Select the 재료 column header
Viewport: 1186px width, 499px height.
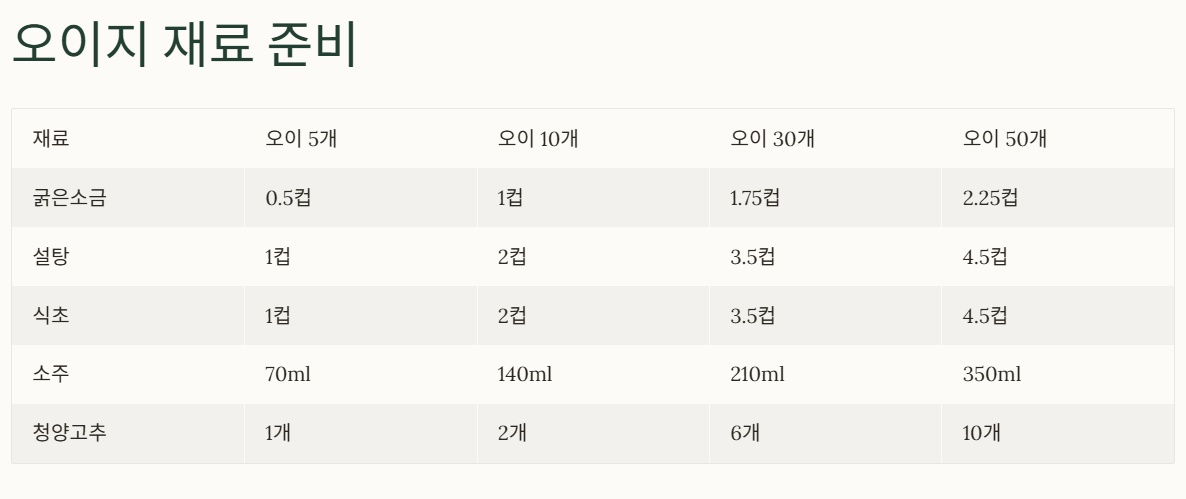pos(128,139)
